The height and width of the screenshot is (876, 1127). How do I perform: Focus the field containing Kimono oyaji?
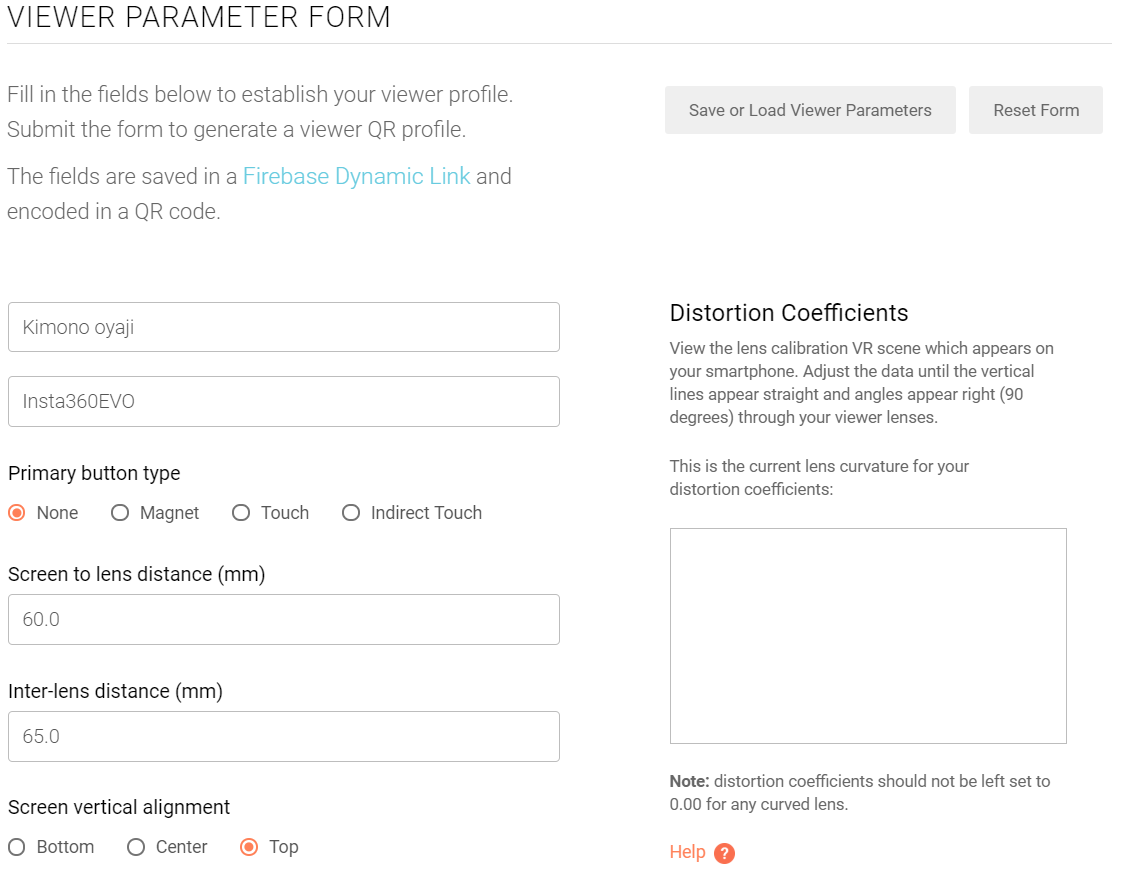pos(283,327)
